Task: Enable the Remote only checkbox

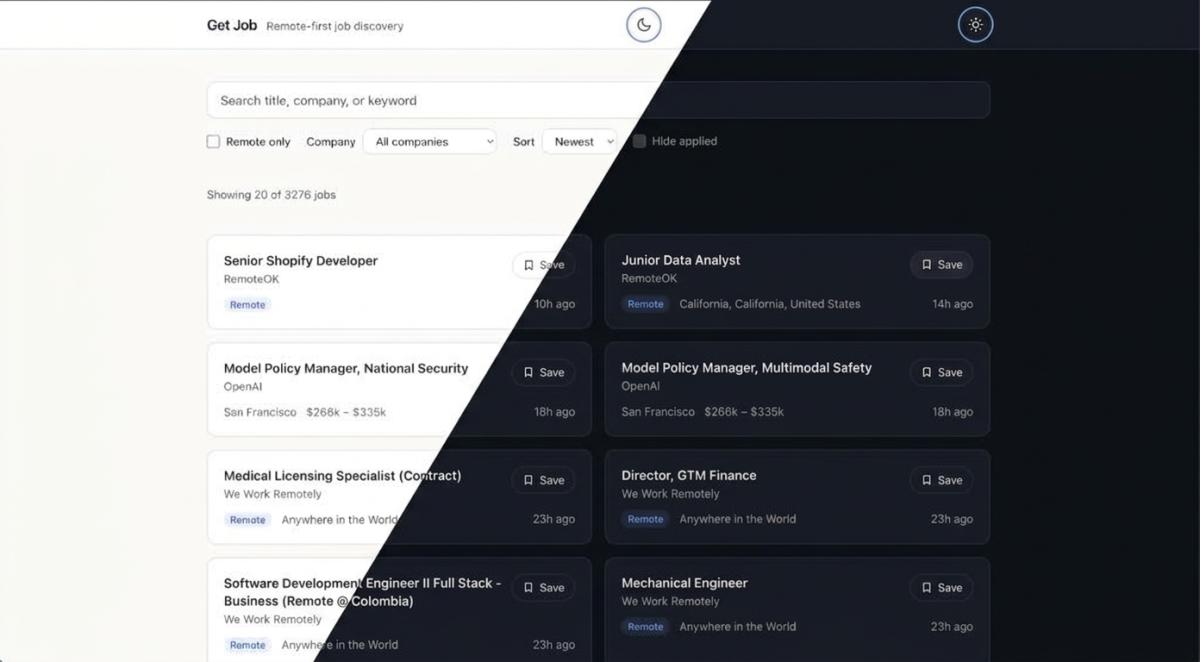Action: point(213,142)
